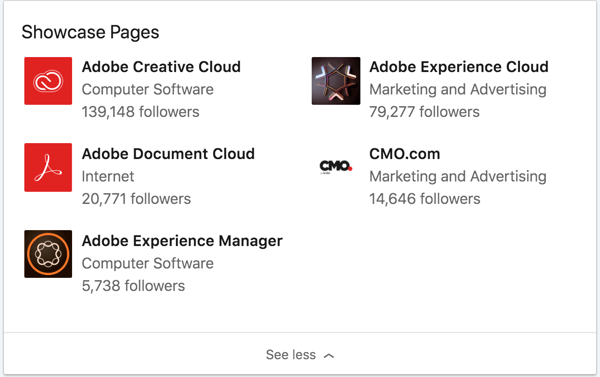Click the Showcase Pages heading
This screenshot has height=377, width=600.
click(90, 32)
